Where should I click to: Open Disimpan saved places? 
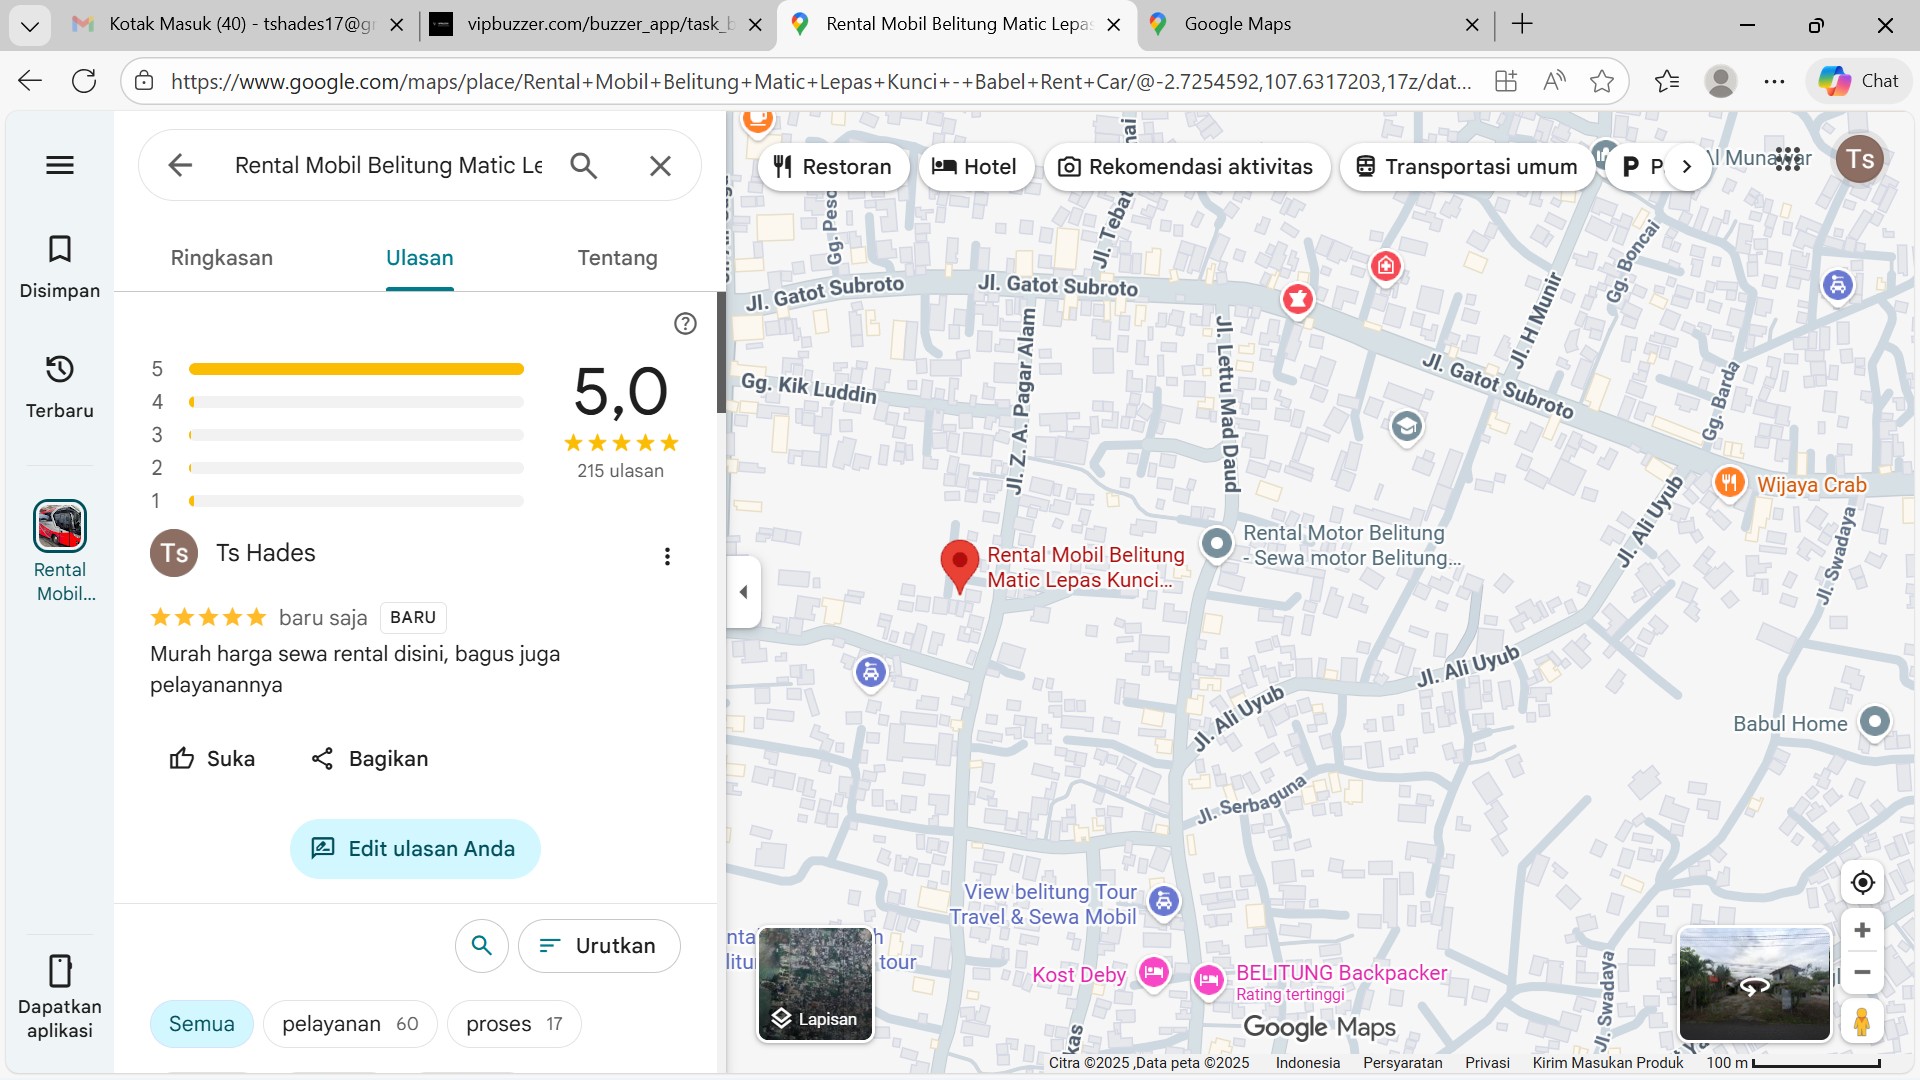[x=60, y=266]
